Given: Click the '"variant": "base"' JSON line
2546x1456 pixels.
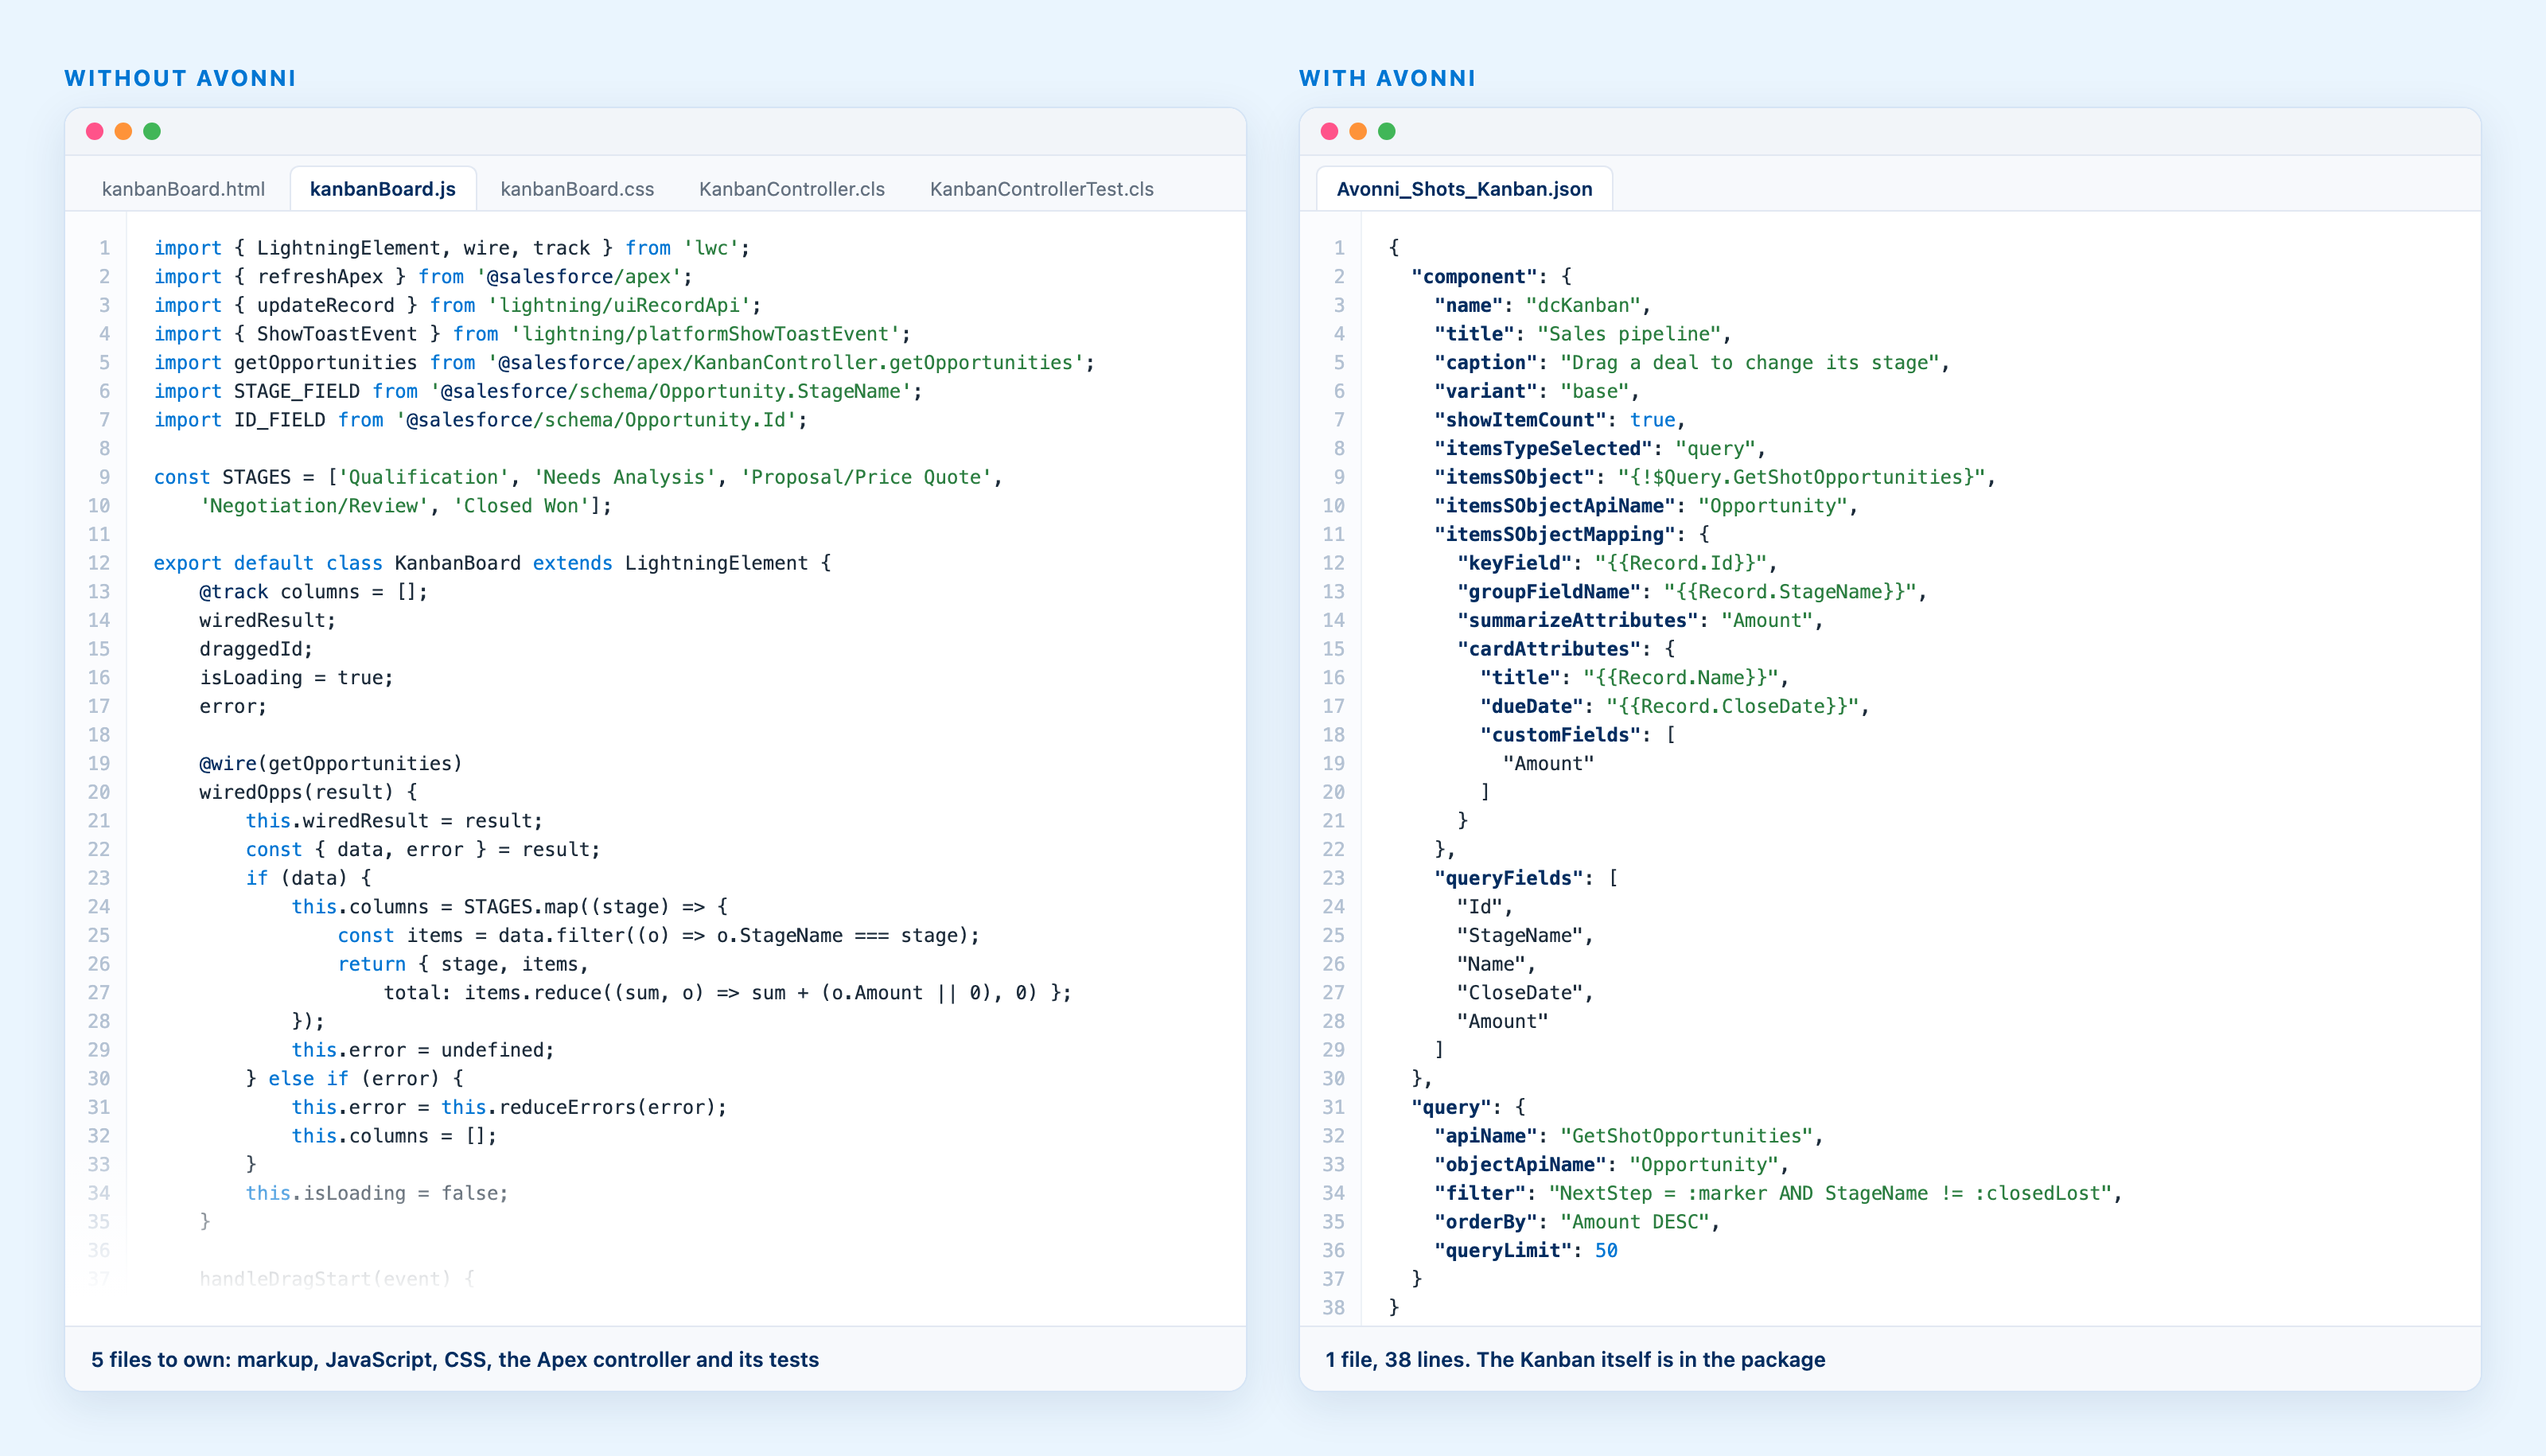Looking at the screenshot, I should pyautogui.click(x=1536, y=391).
